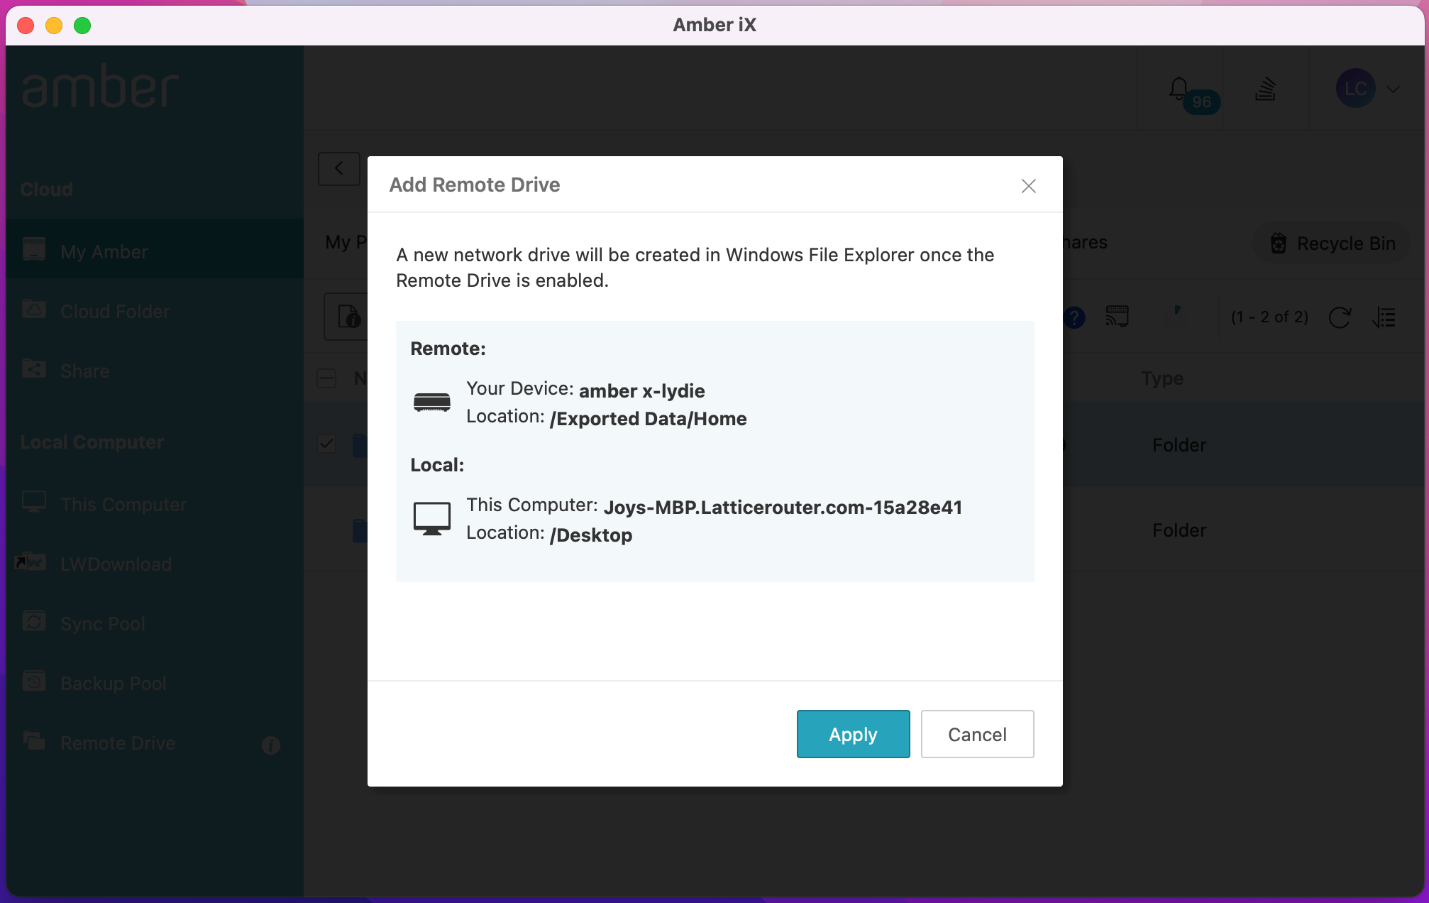Click the Remote Drive info icon

(x=271, y=745)
